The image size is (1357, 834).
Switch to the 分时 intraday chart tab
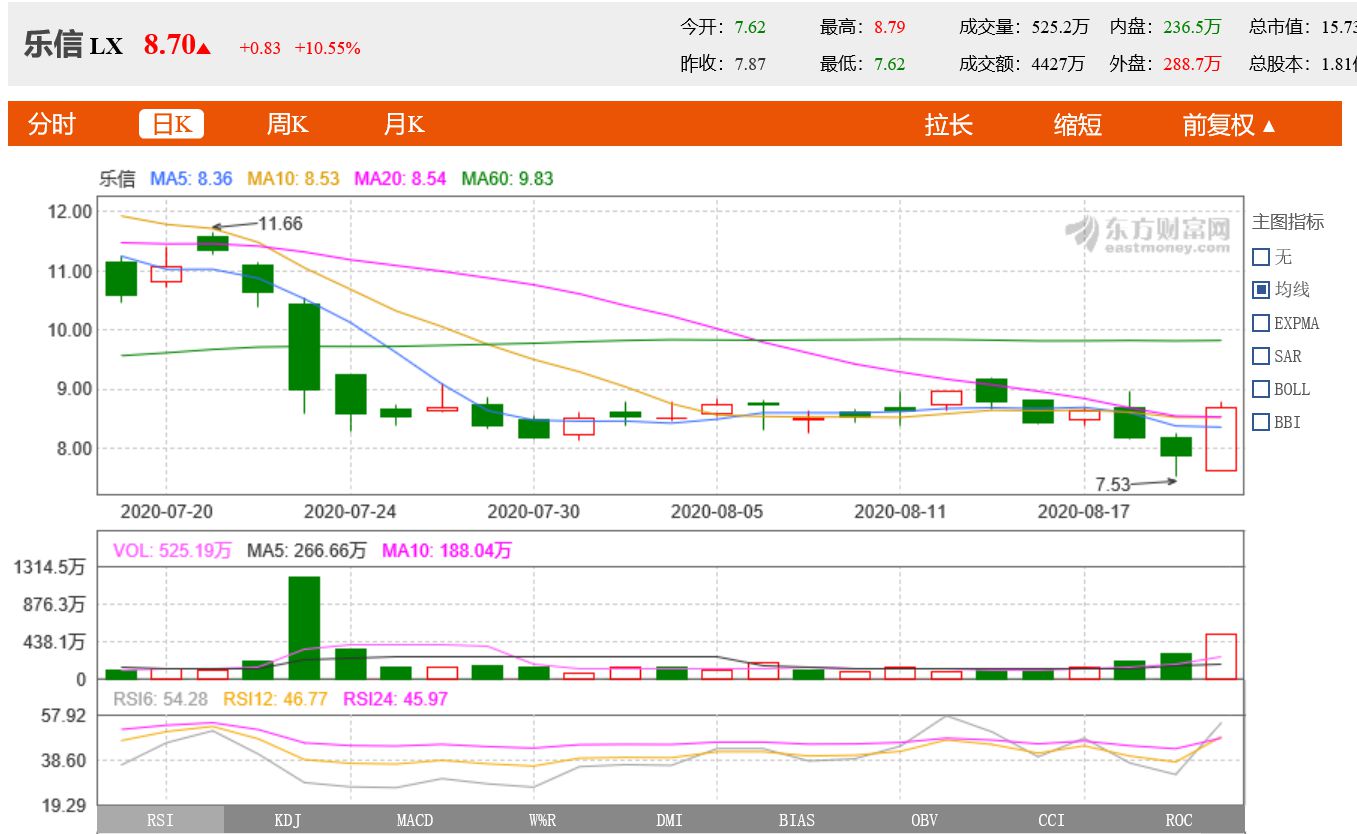tap(51, 124)
